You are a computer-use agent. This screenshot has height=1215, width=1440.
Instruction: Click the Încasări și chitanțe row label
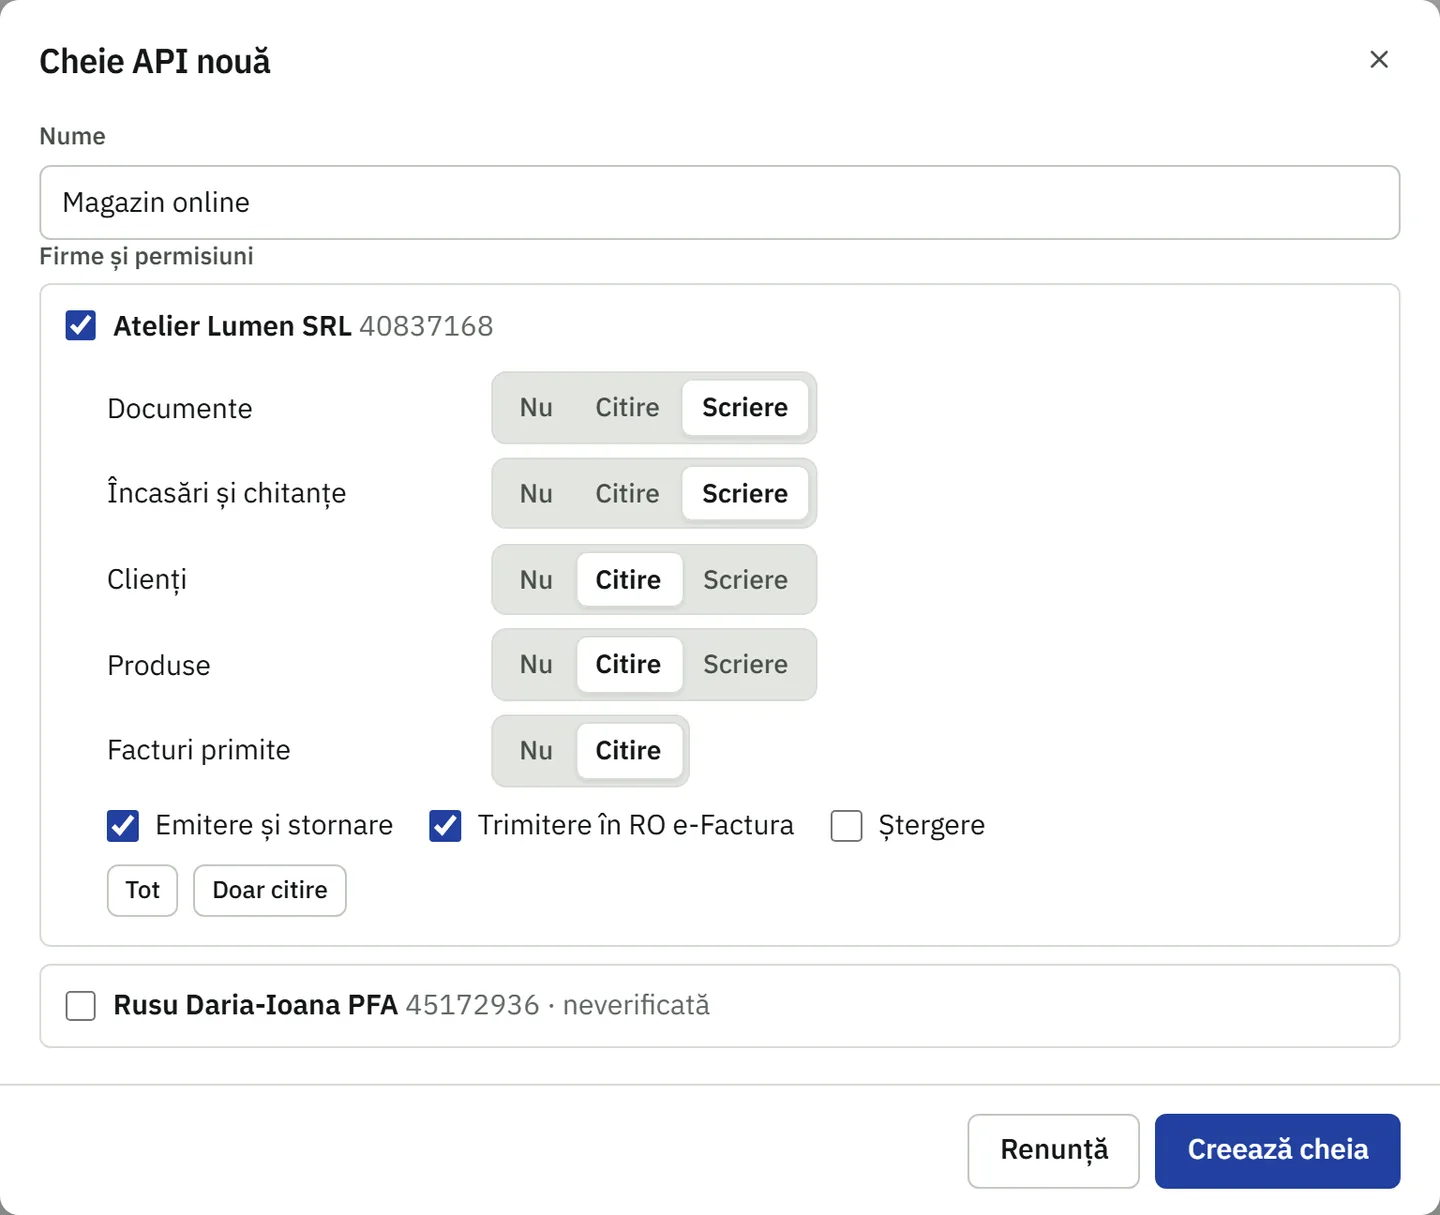[227, 494]
